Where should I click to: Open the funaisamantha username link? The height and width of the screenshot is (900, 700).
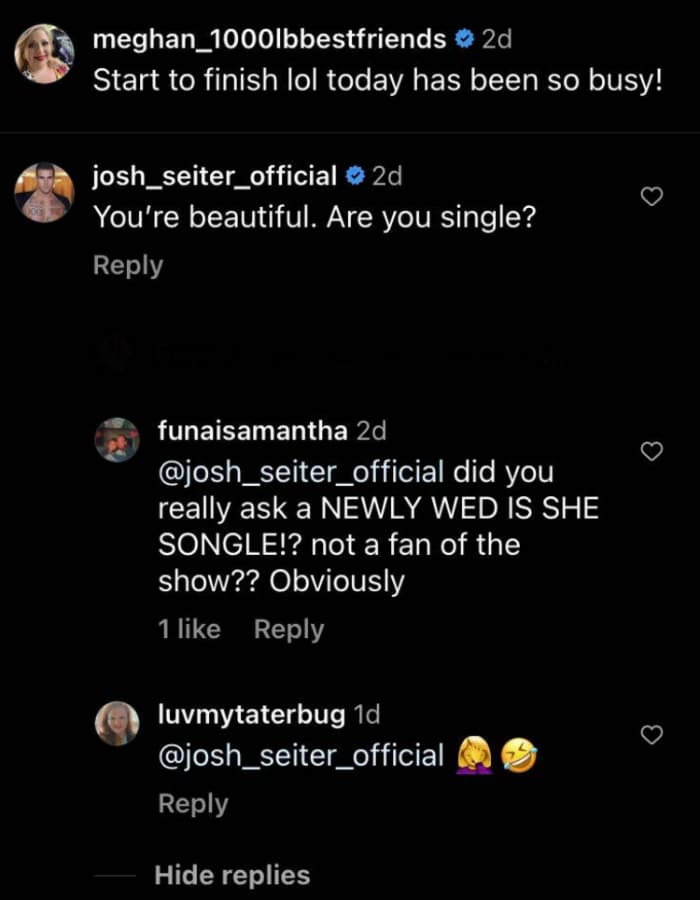click(252, 430)
